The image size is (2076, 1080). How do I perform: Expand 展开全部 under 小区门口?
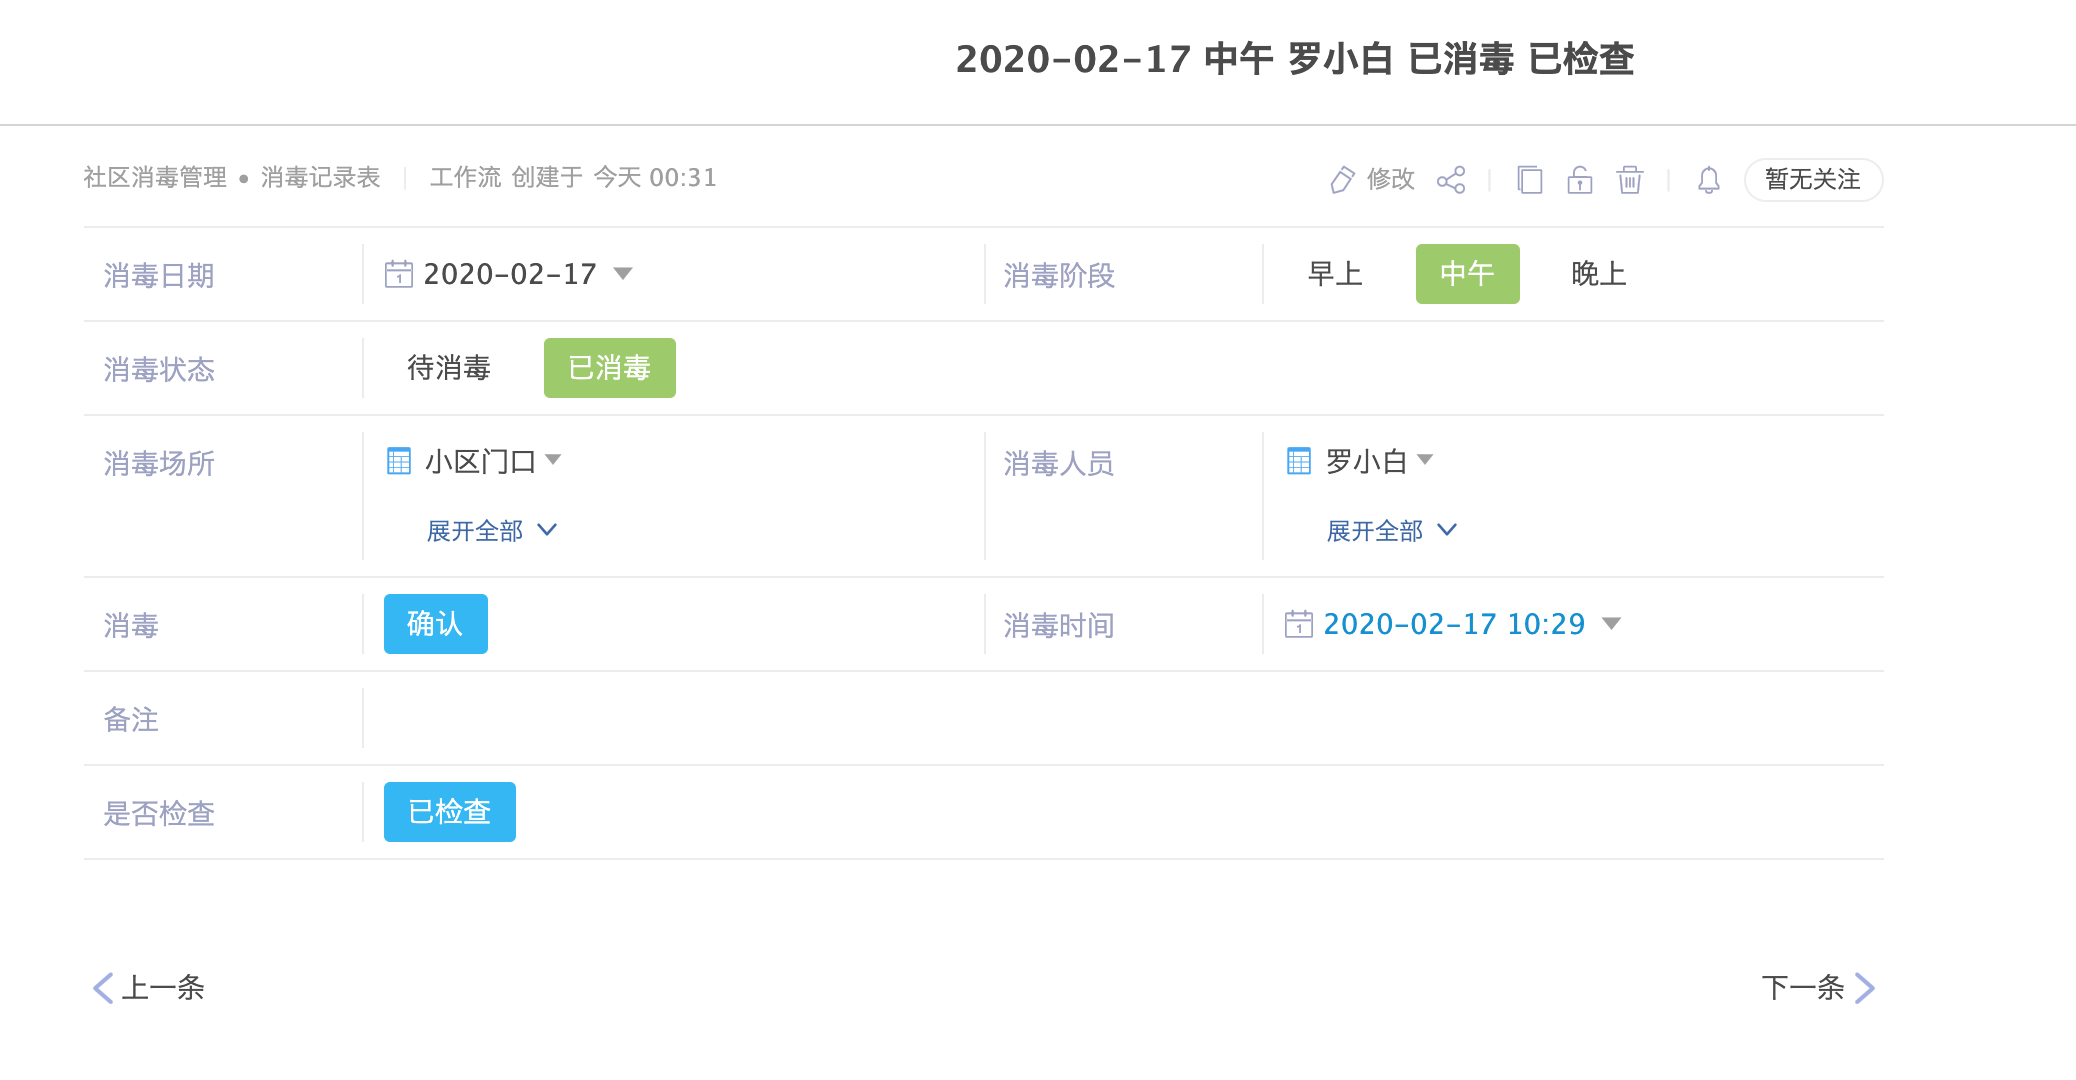(x=491, y=531)
